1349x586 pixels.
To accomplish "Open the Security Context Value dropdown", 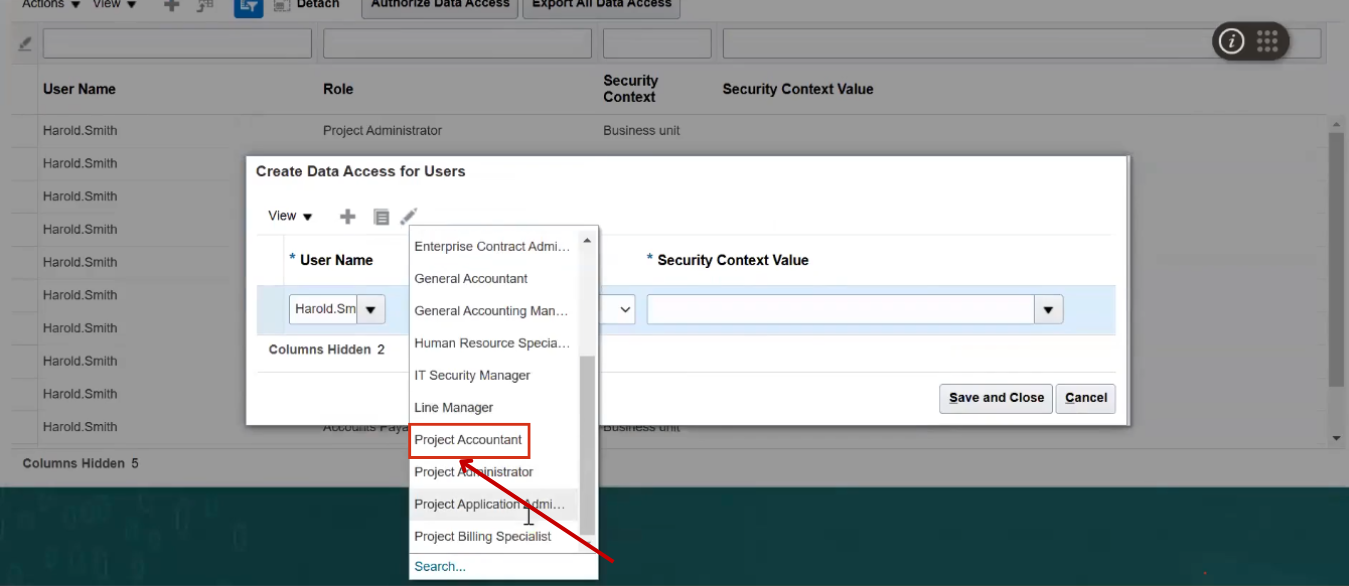I will point(1048,309).
